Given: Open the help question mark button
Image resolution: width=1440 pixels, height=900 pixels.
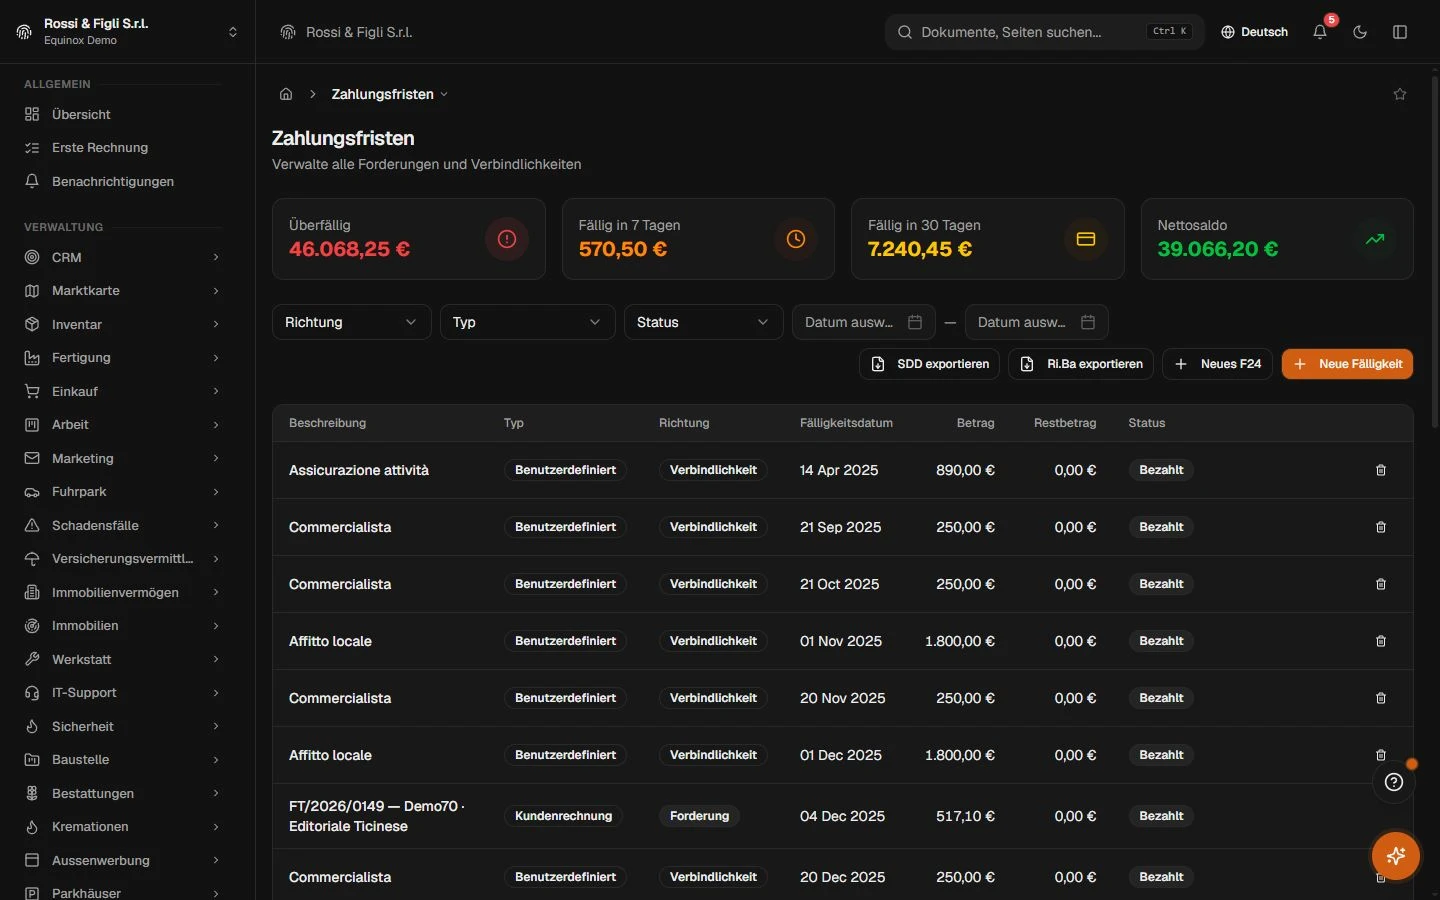Looking at the screenshot, I should [x=1394, y=782].
